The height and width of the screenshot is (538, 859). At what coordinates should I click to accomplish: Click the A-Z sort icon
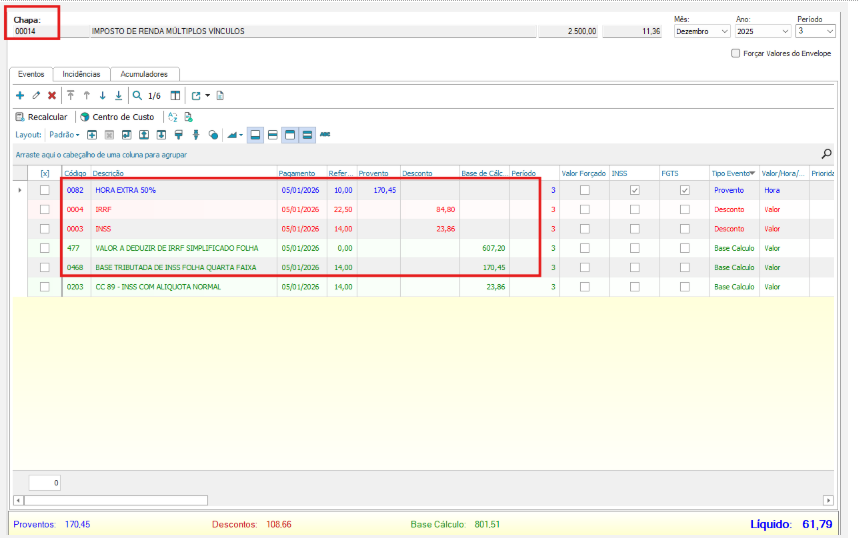173,117
